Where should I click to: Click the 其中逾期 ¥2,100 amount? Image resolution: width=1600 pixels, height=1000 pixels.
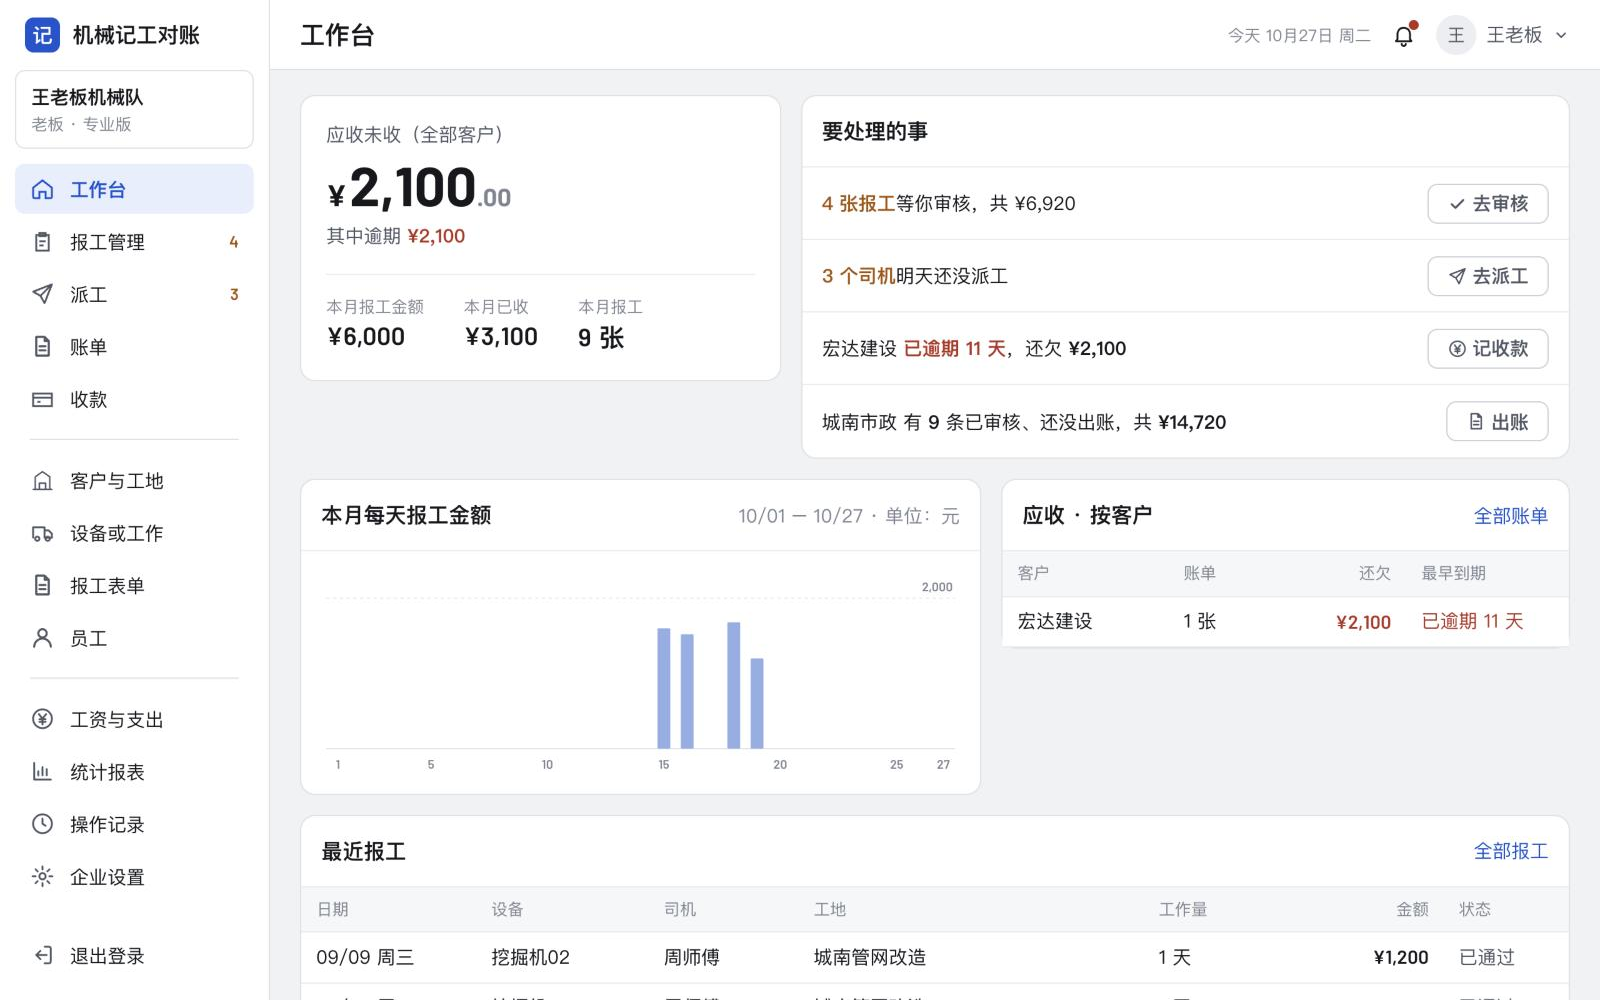(436, 236)
